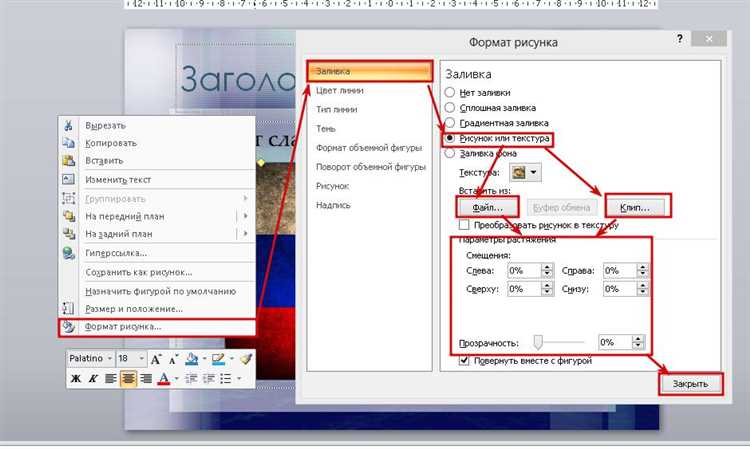
Task: Enable Преобразовать рисунок в текстуру checkbox
Action: 463,224
